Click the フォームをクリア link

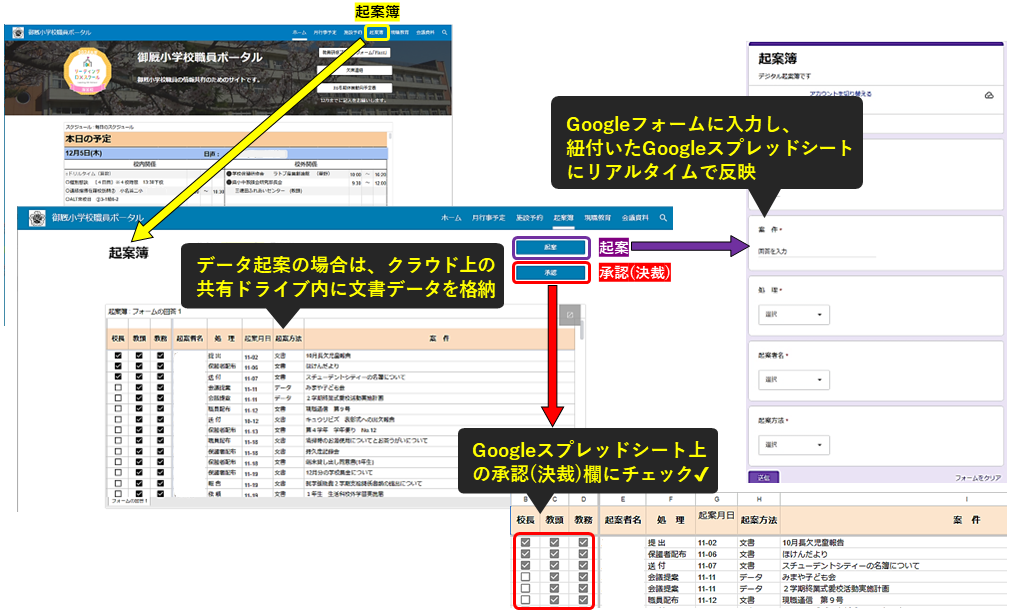pos(977,479)
